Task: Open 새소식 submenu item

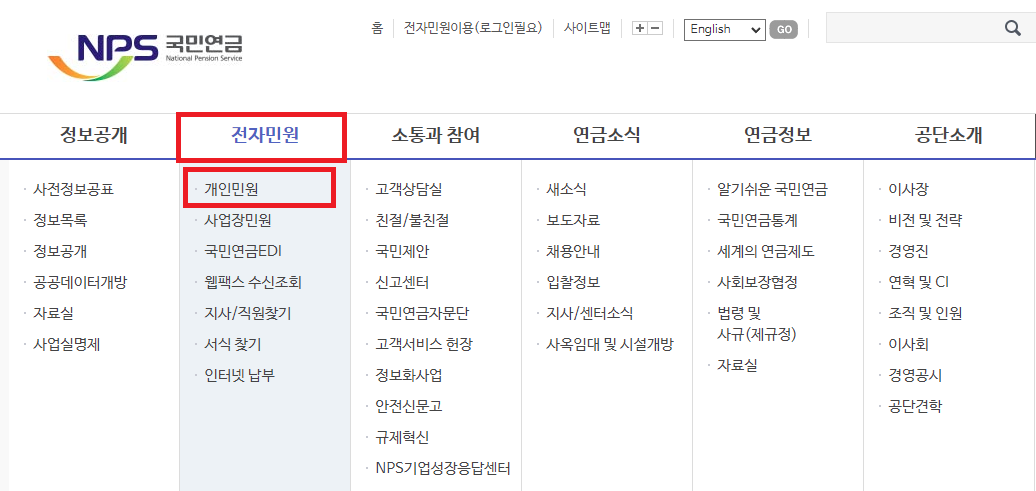Action: (566, 190)
